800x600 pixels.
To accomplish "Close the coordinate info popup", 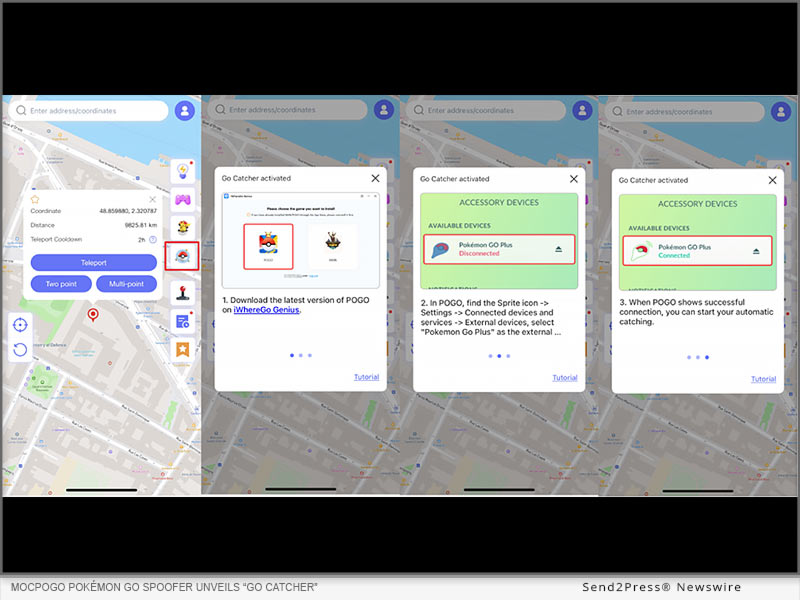I will [152, 199].
